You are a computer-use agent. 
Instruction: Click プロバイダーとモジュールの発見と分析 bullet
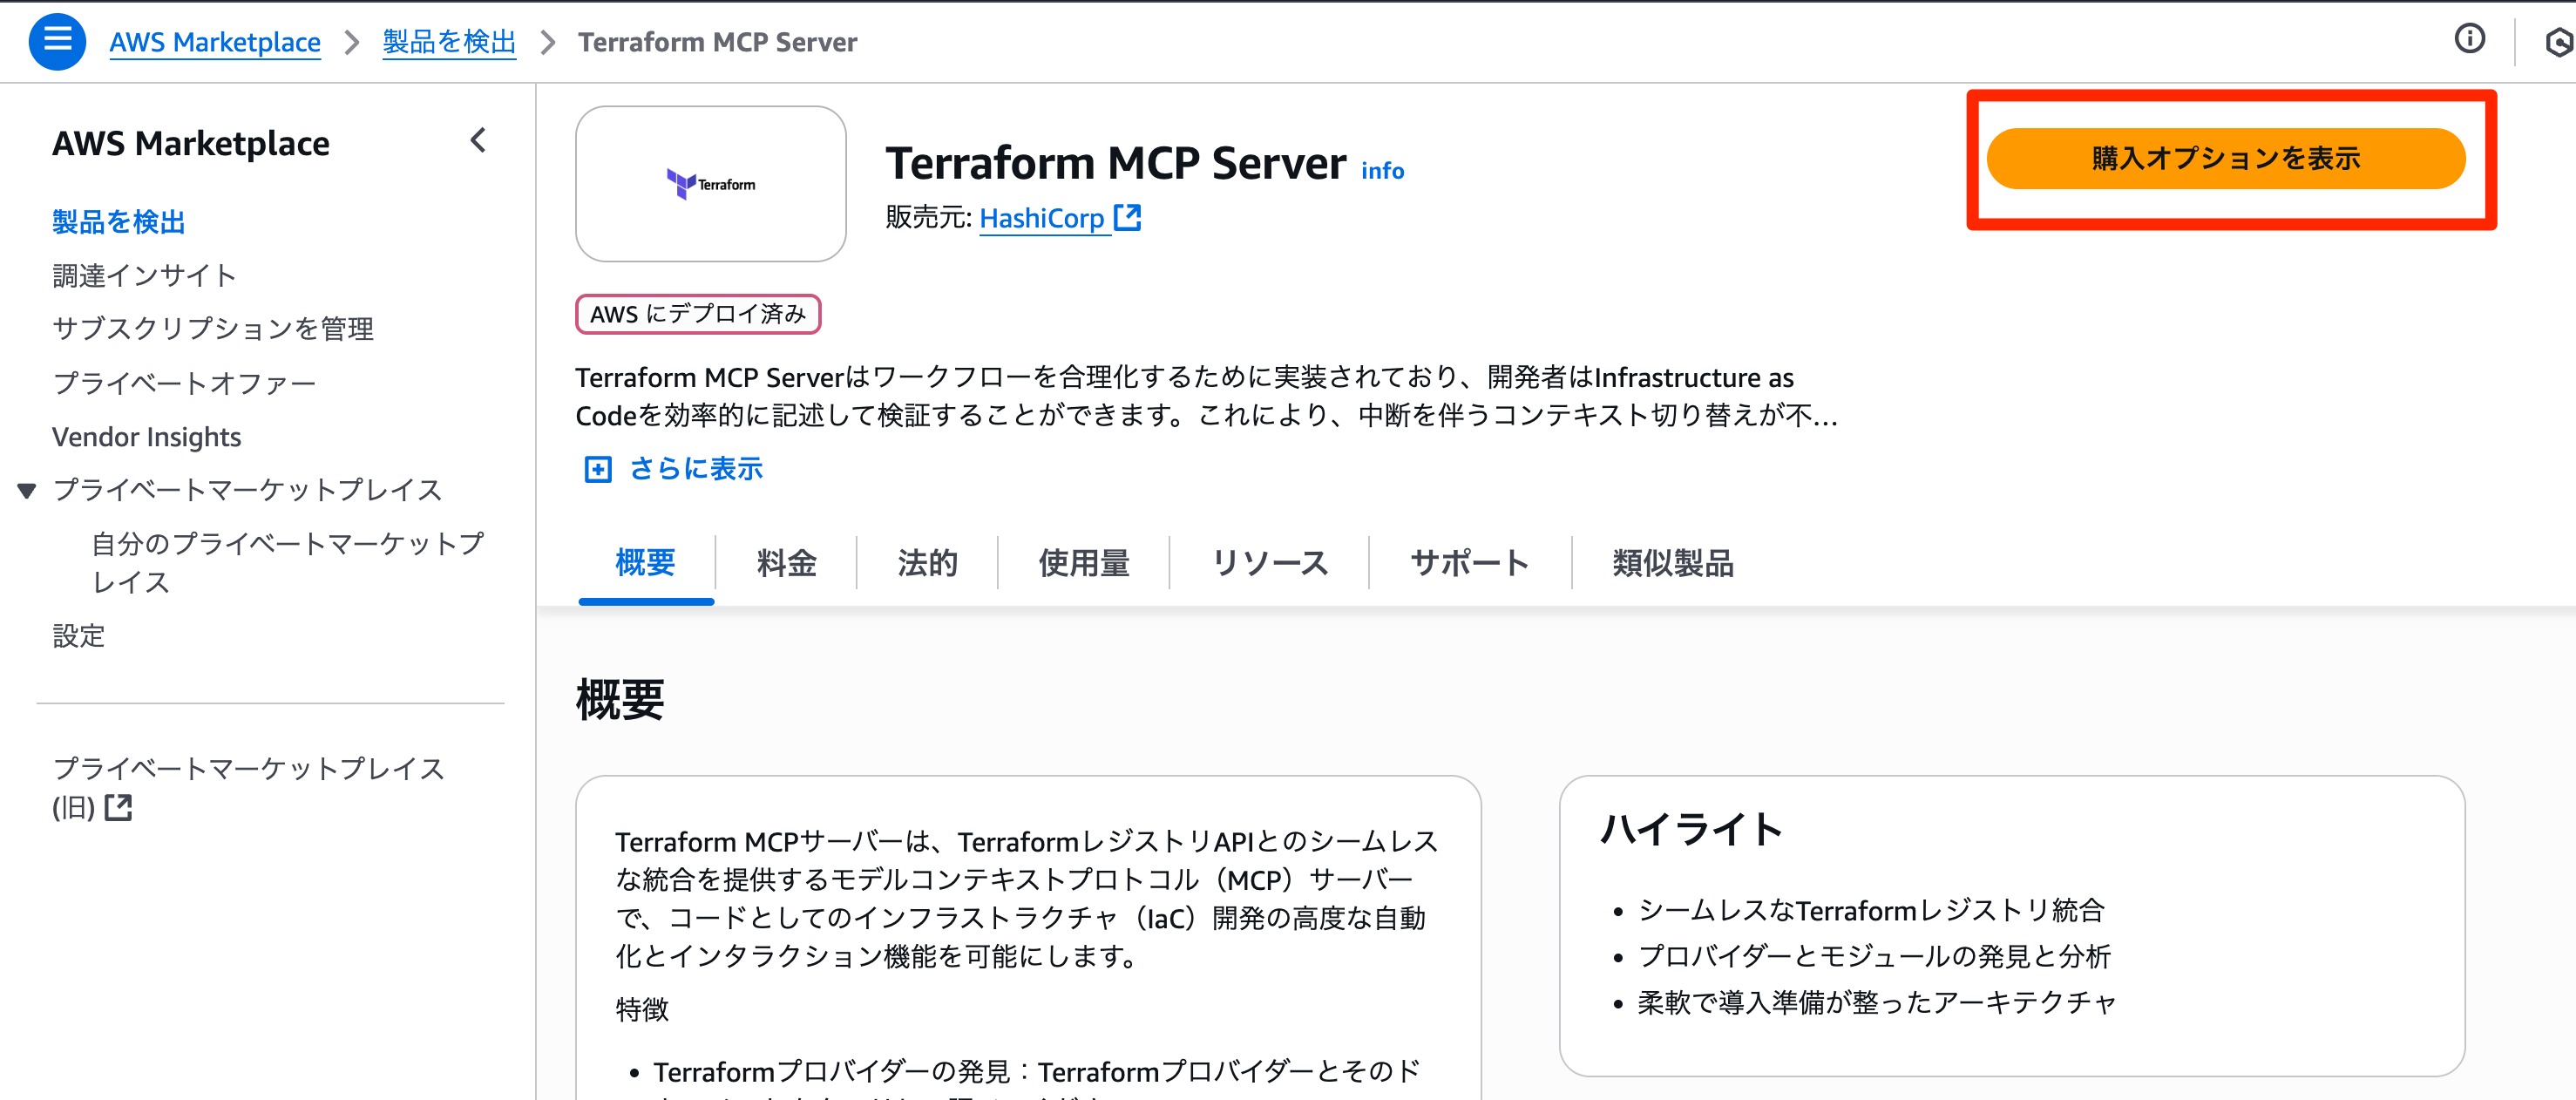click(x=1874, y=956)
